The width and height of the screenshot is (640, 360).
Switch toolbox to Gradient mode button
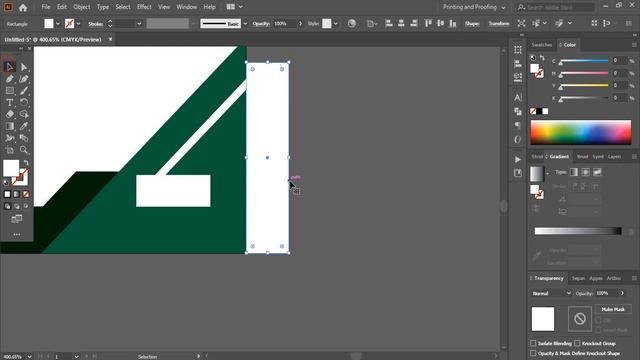tap(17, 194)
